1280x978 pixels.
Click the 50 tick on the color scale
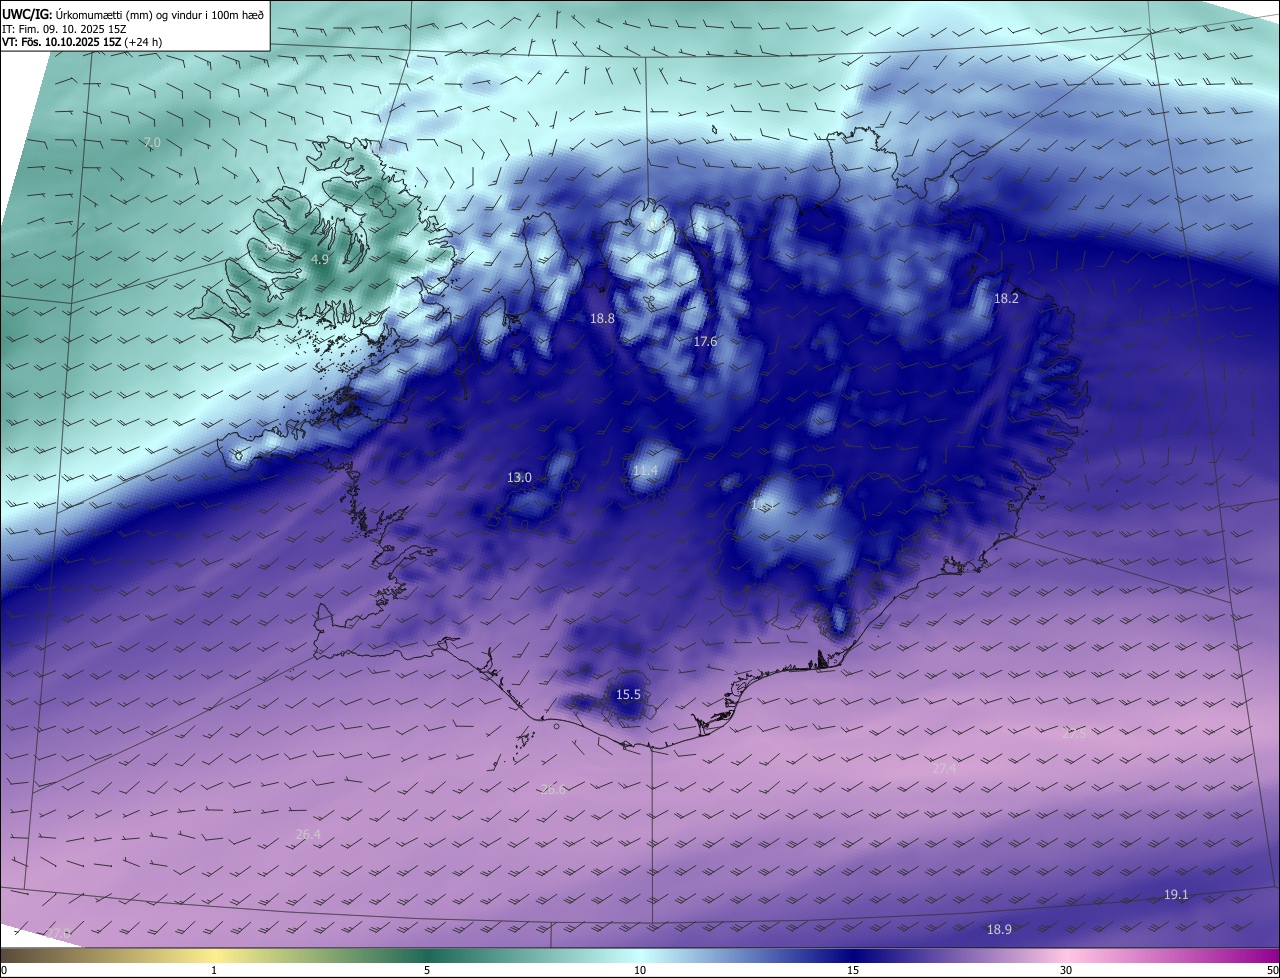pyautogui.click(x=1272, y=970)
